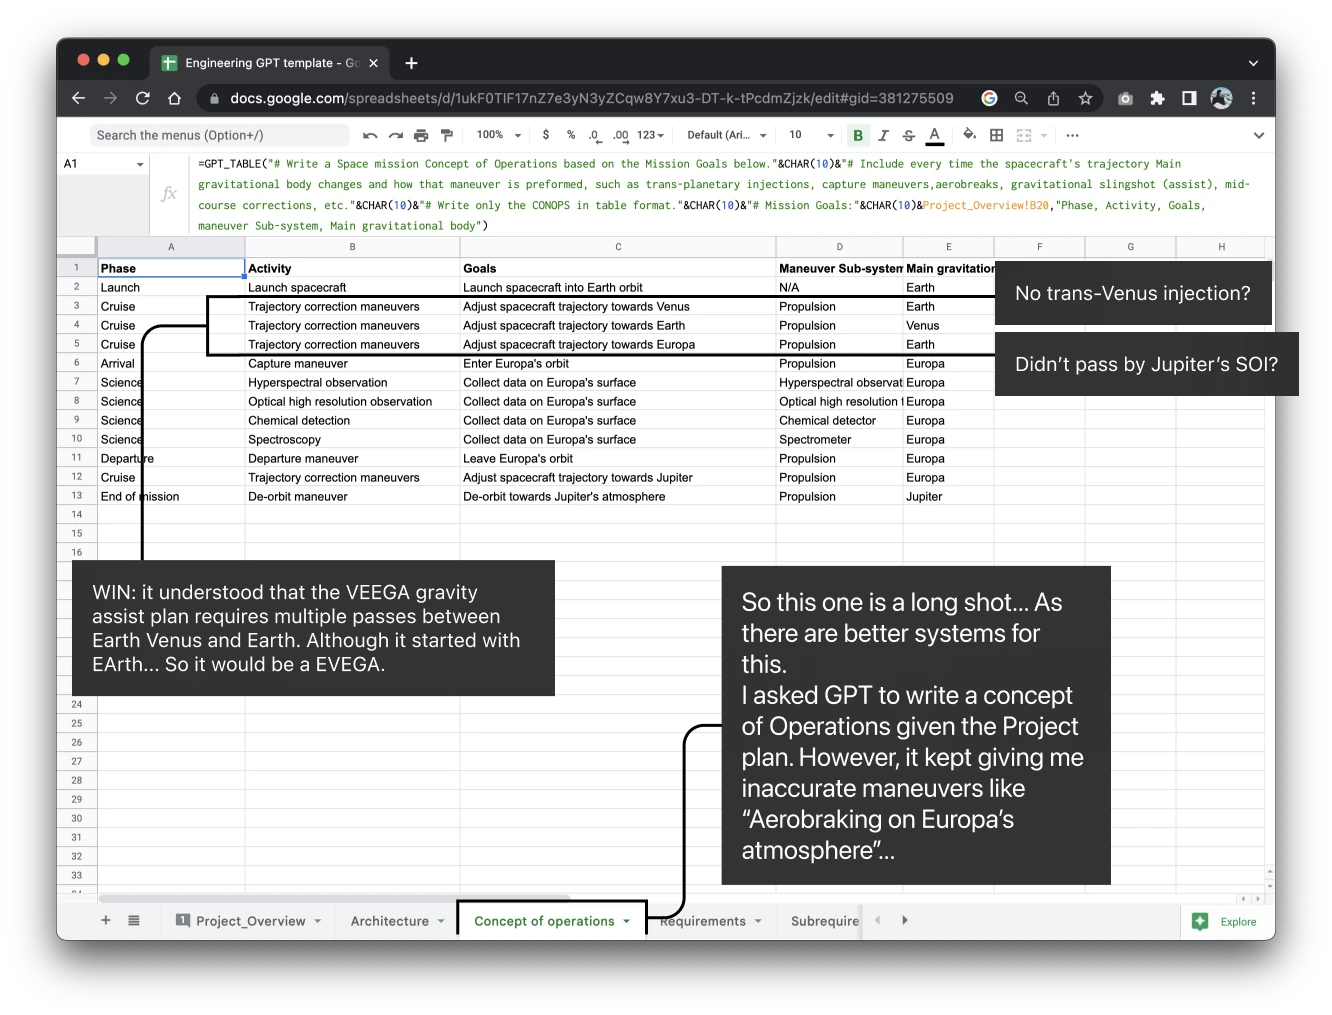
Task: Activate the paint format tool
Action: pyautogui.click(x=447, y=135)
